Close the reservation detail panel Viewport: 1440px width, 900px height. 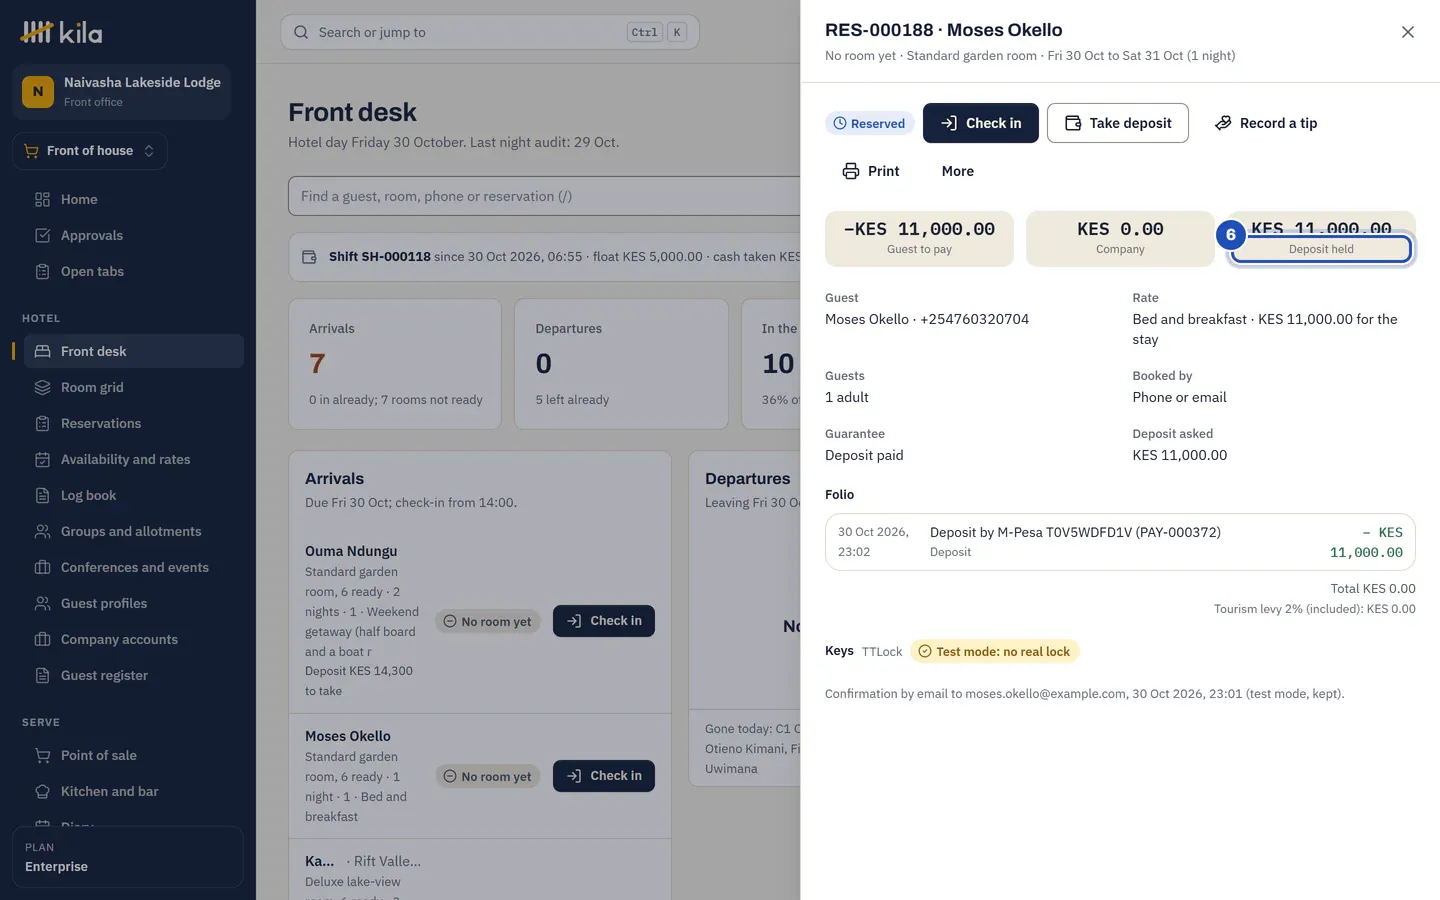click(1408, 32)
